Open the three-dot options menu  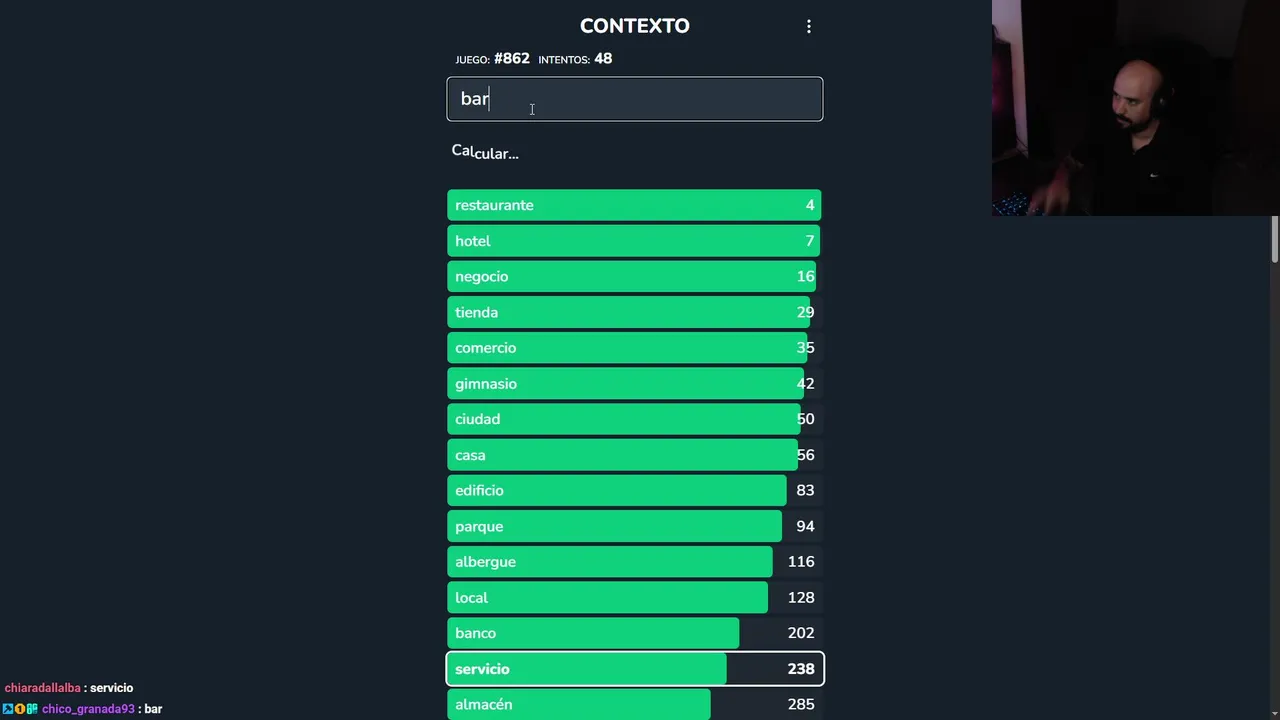tap(809, 27)
